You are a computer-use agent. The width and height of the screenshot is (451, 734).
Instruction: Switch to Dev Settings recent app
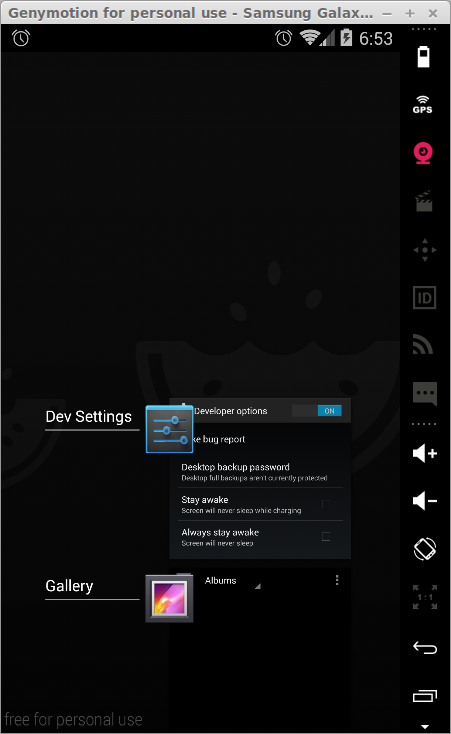(89, 416)
